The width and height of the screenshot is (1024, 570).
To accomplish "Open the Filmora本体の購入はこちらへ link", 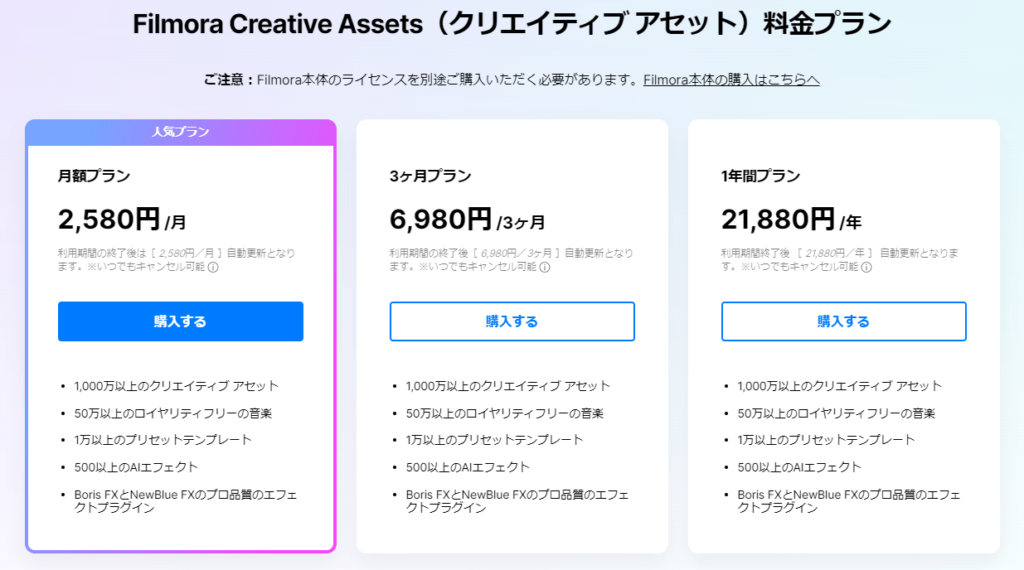I will [x=731, y=80].
